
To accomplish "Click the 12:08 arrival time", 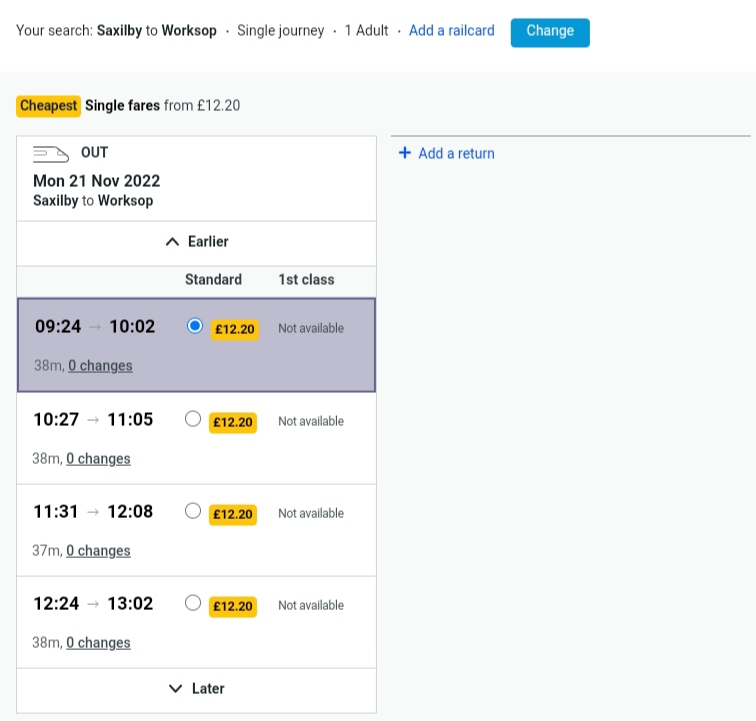I will [130, 512].
